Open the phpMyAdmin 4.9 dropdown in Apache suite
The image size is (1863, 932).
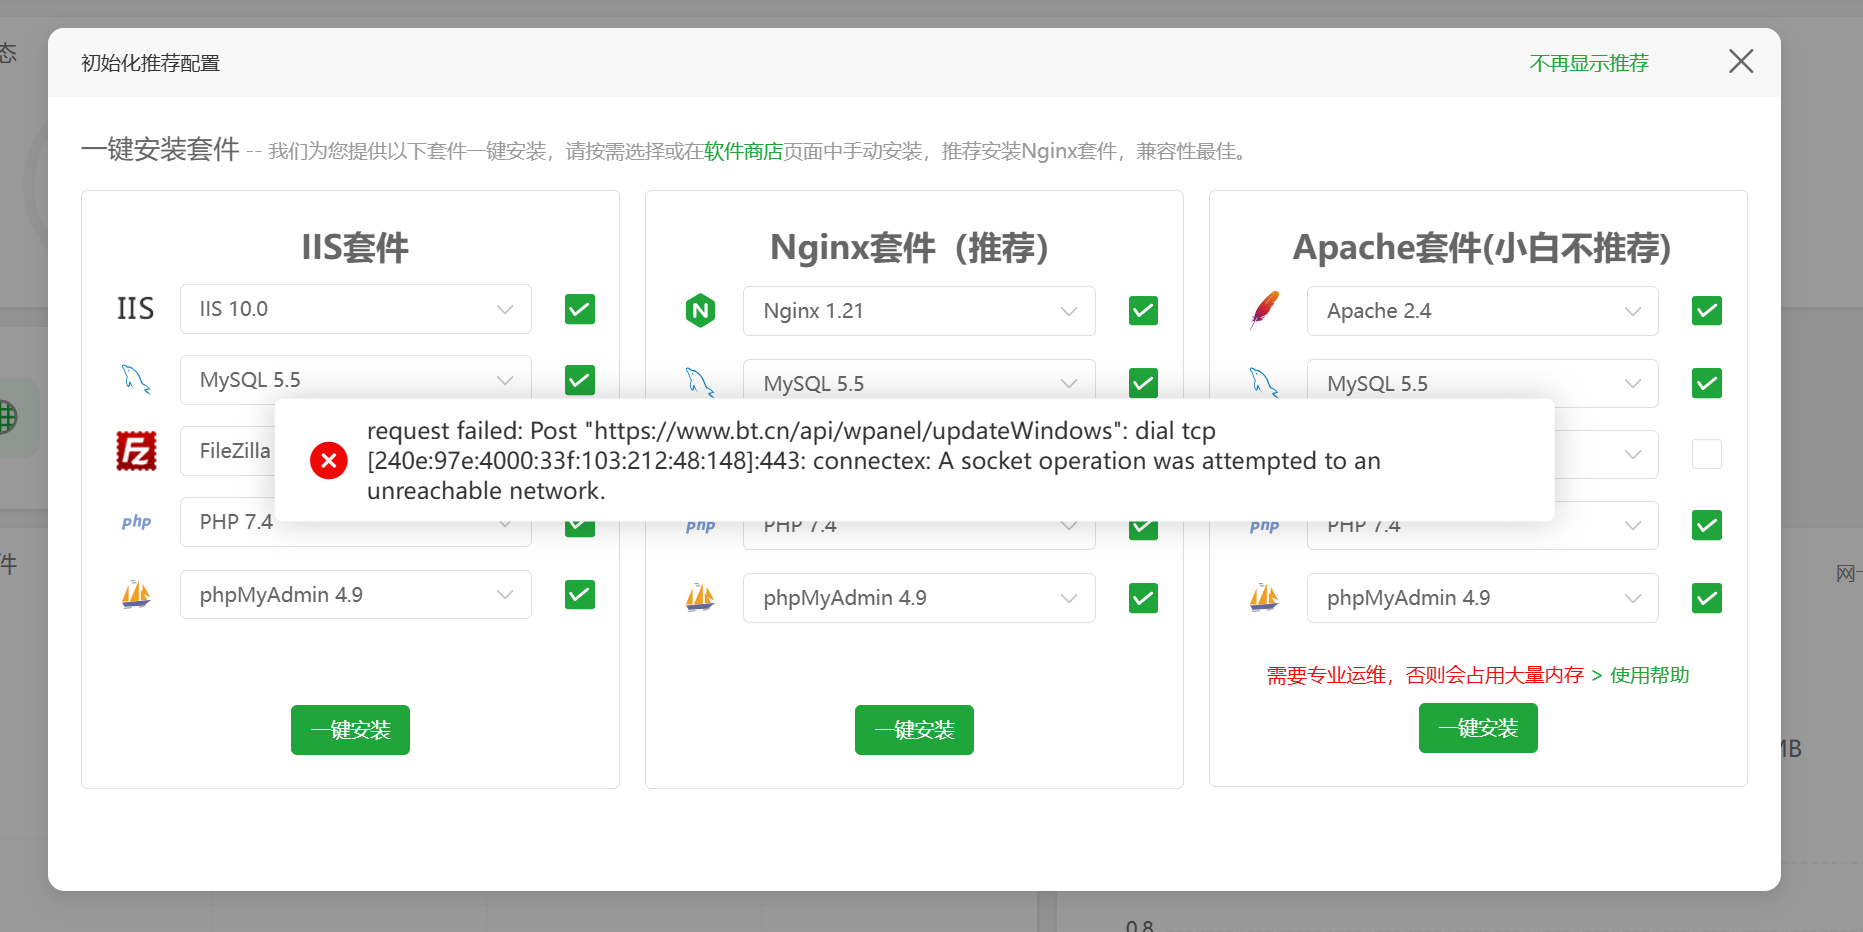pyautogui.click(x=1483, y=598)
